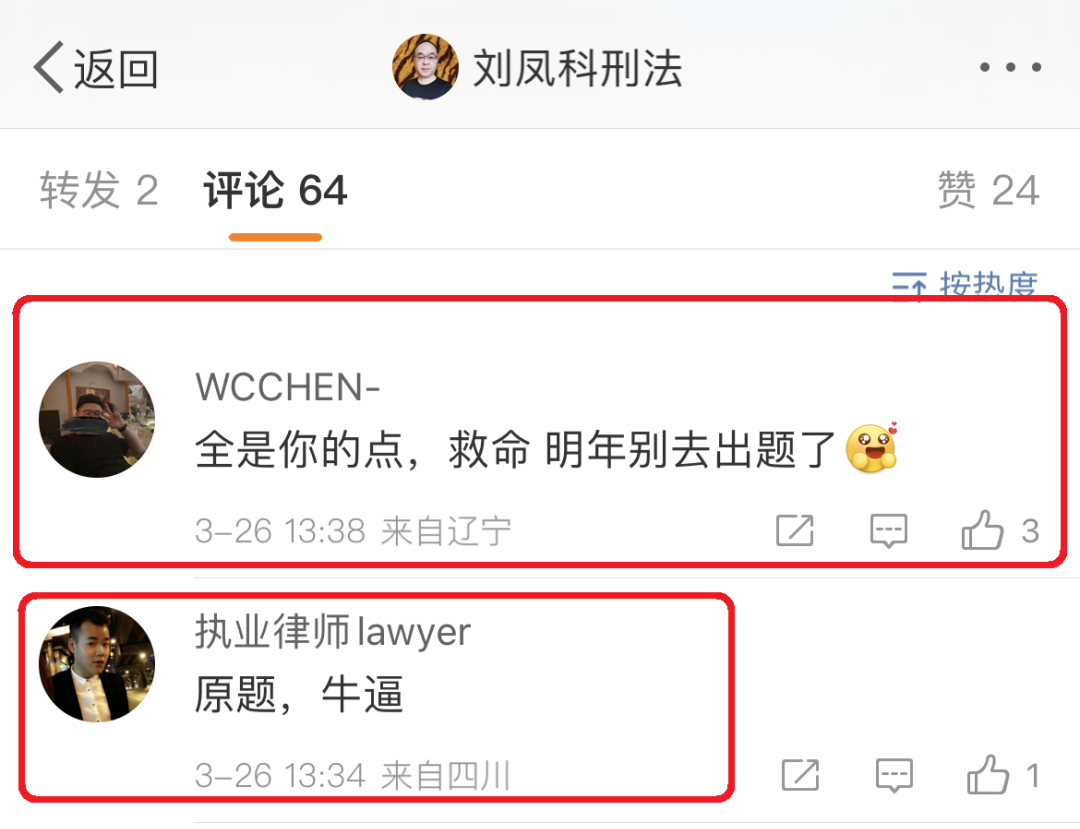Screen dimensions: 1080x829
Task: Open the three-dot more options menu
Action: pos(1010,67)
